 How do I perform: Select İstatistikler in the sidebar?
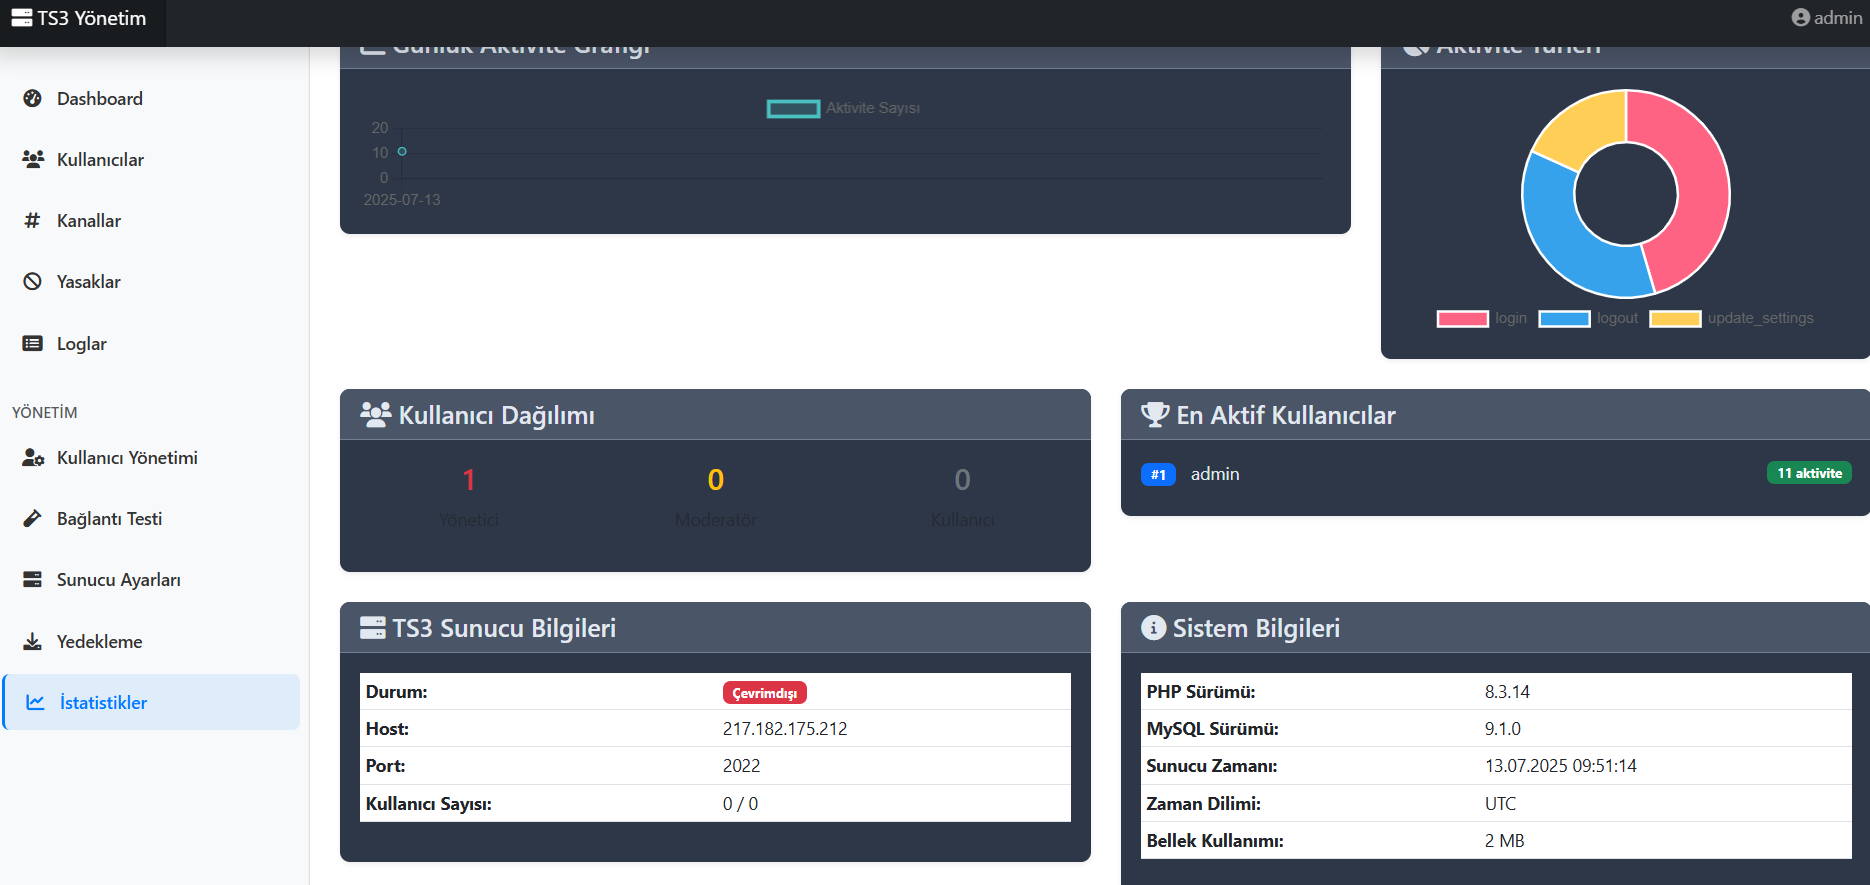(152, 702)
